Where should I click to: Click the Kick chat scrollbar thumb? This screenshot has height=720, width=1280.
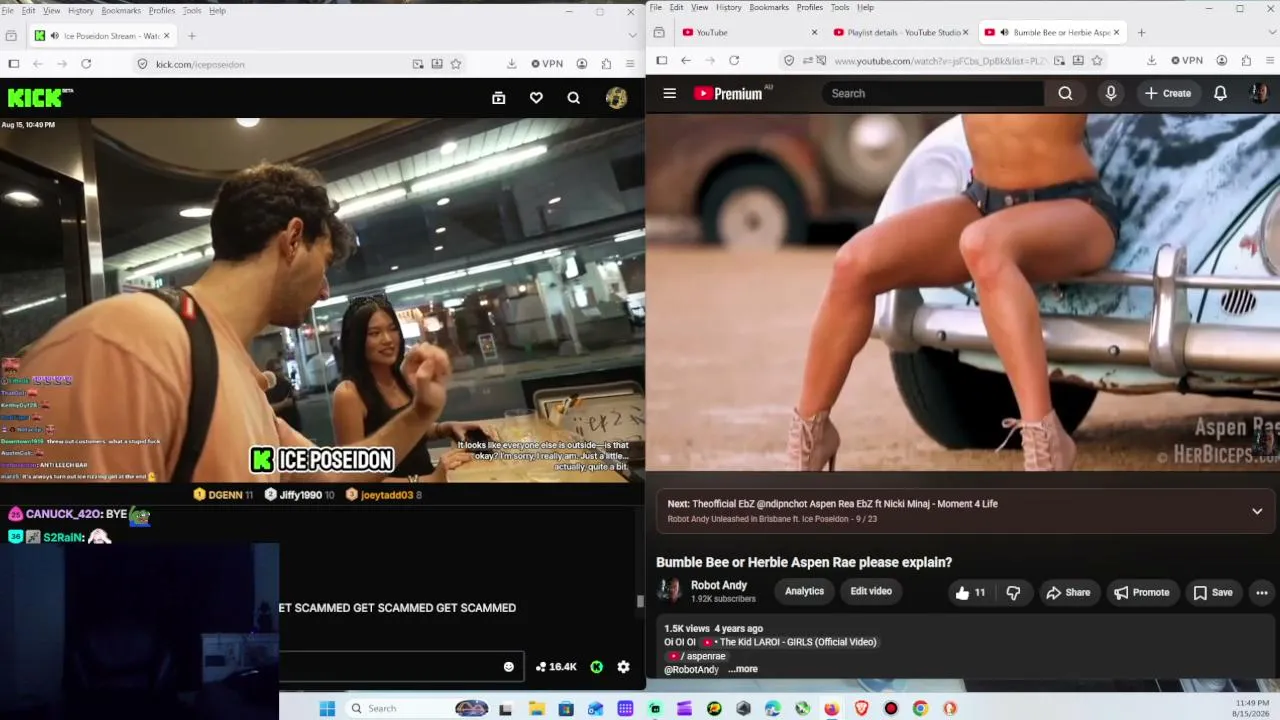640,601
